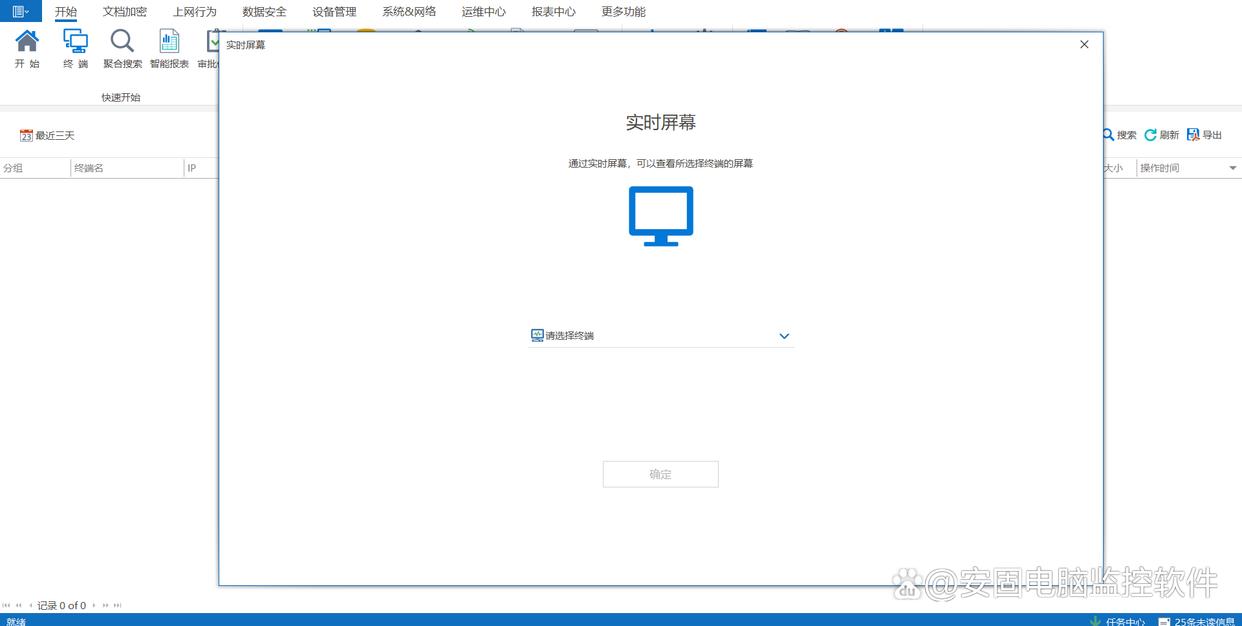The height and width of the screenshot is (626, 1242).
Task: Sort by the IP column header
Action: [201, 168]
